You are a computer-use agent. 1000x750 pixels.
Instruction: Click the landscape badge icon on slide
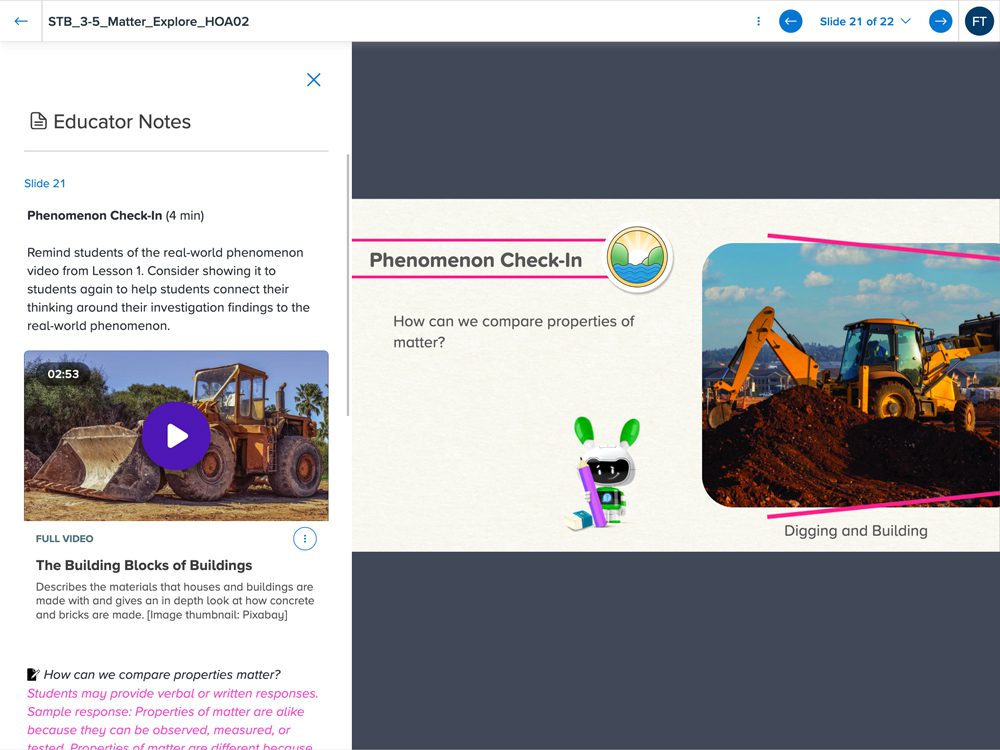coord(638,258)
